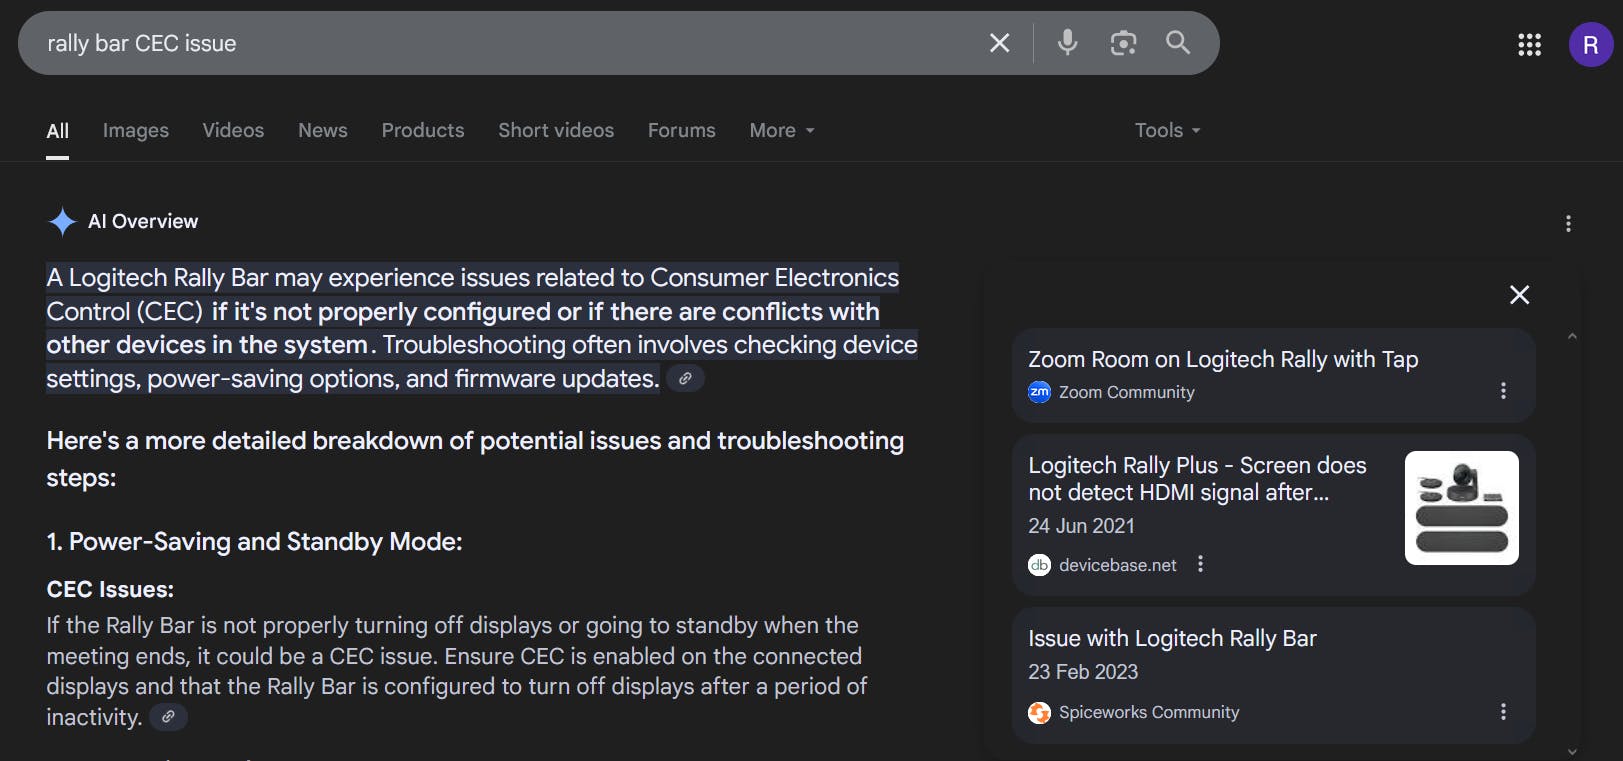
Task: Click the heading Power-Saving and Standby Mode
Action: (254, 542)
